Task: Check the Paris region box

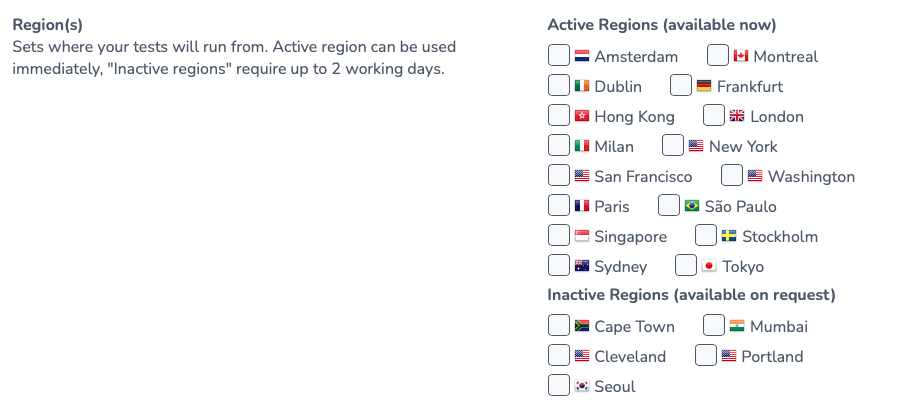Action: [x=559, y=205]
